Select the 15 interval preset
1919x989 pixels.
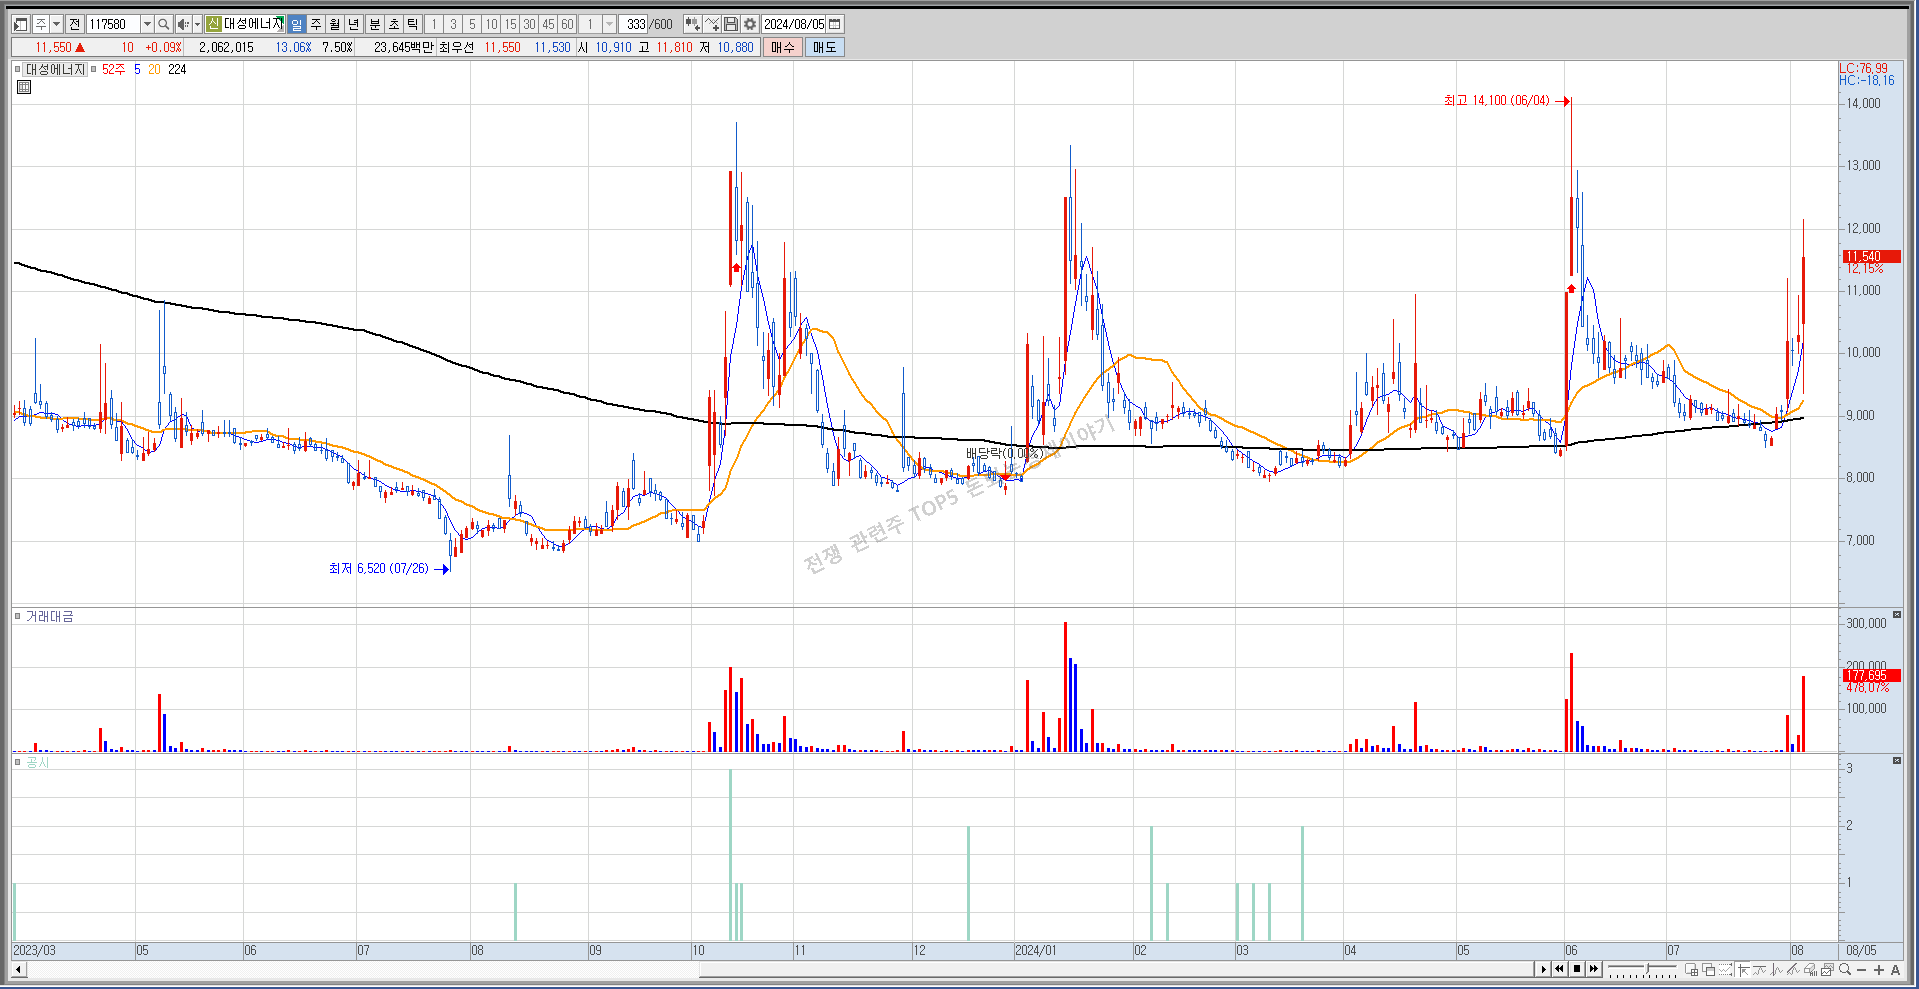[510, 24]
